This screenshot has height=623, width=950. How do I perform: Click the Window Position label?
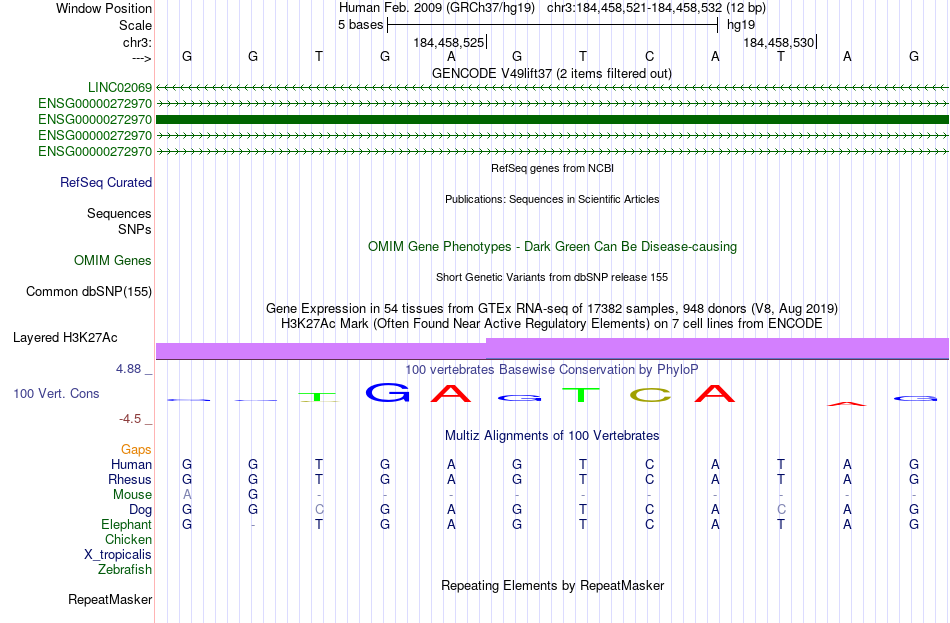(104, 8)
